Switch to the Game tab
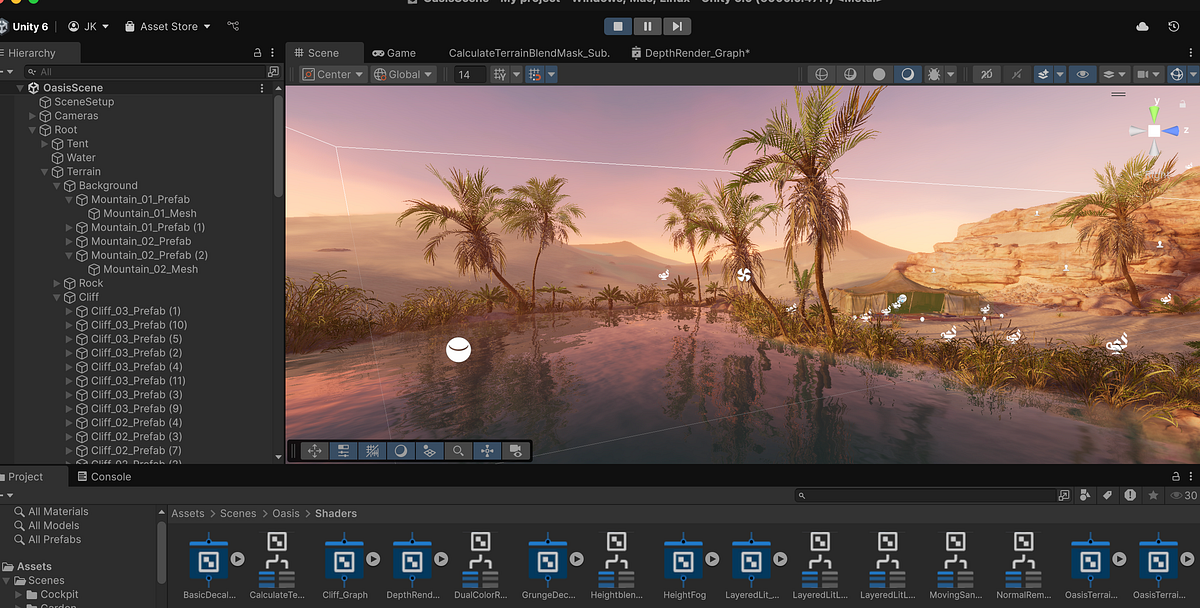Image resolution: width=1200 pixels, height=608 pixels. [x=394, y=52]
